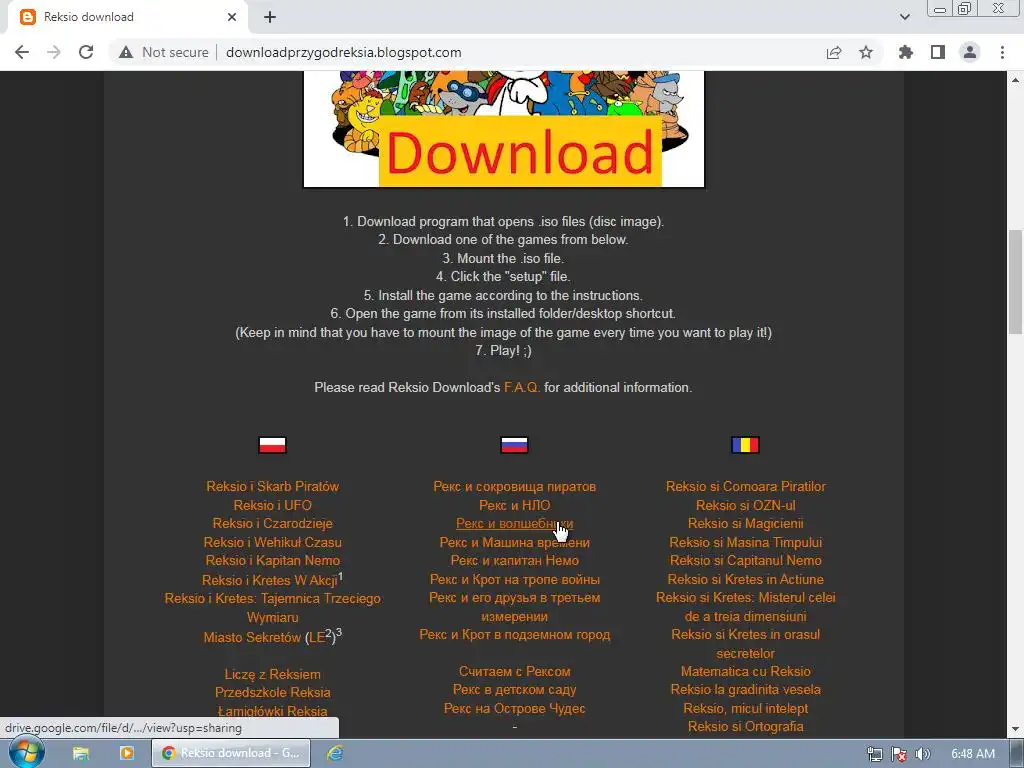Open Reksio i Kapitan Nemo link
The height and width of the screenshot is (768, 1024).
[272, 561]
